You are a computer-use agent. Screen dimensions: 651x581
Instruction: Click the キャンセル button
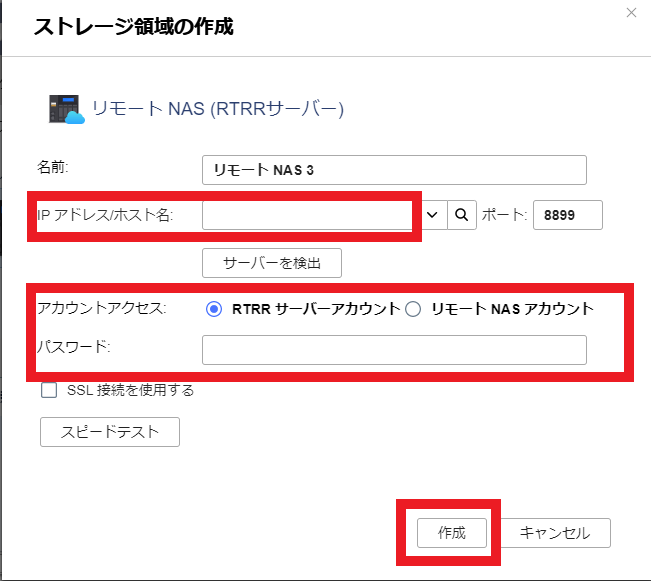555,533
